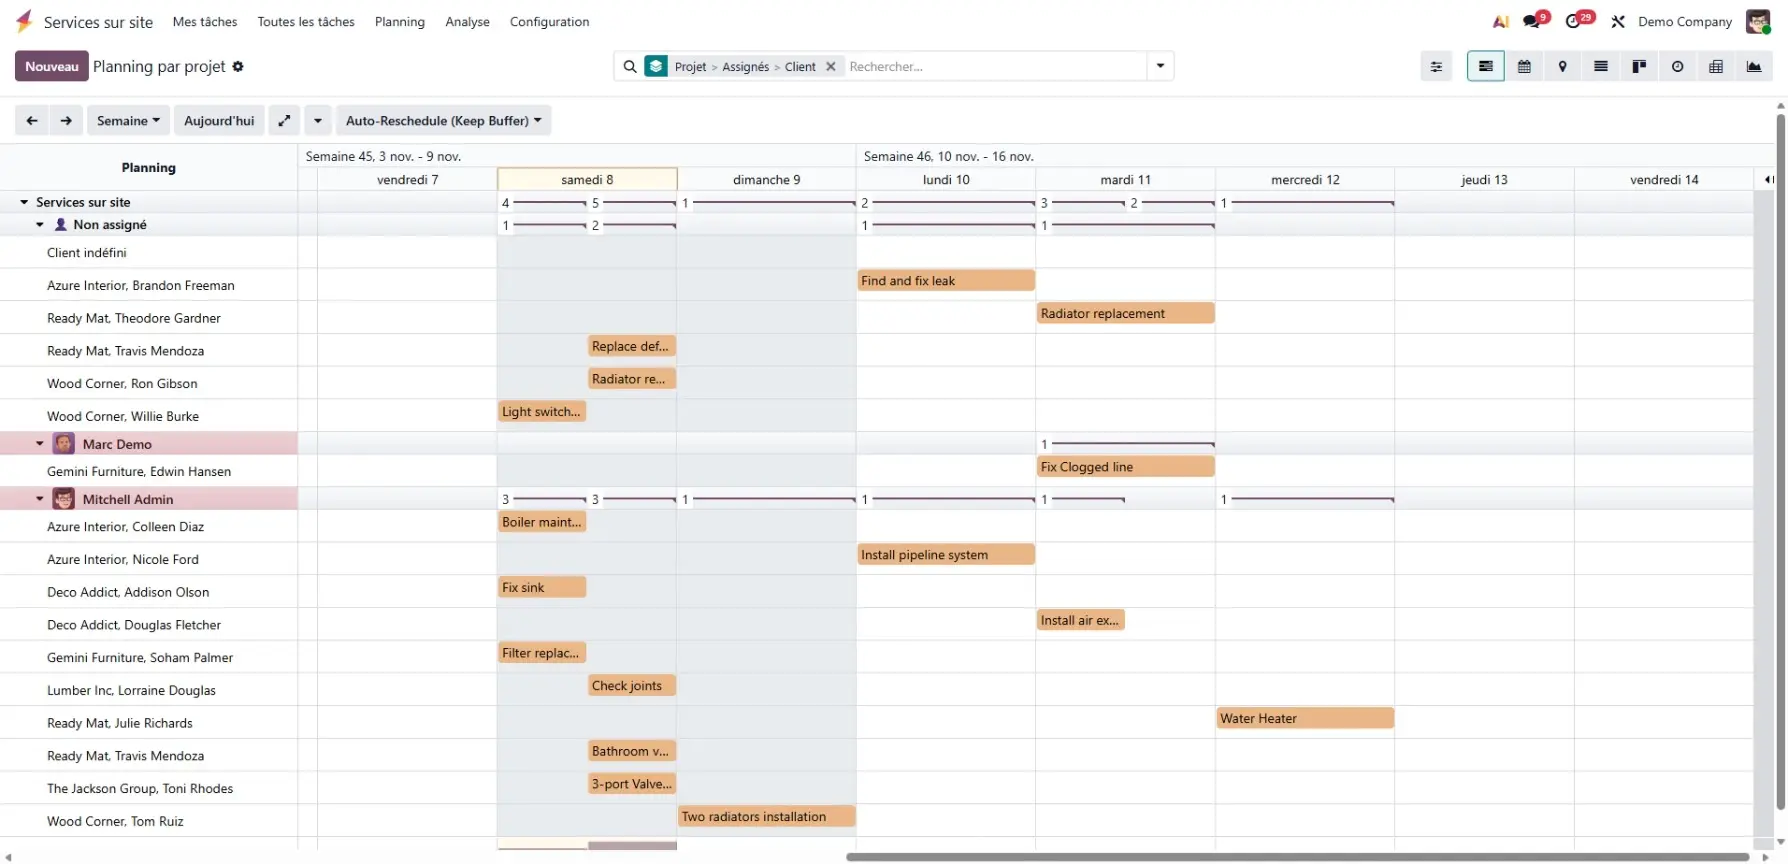Go to previous week with left arrow

point(32,121)
